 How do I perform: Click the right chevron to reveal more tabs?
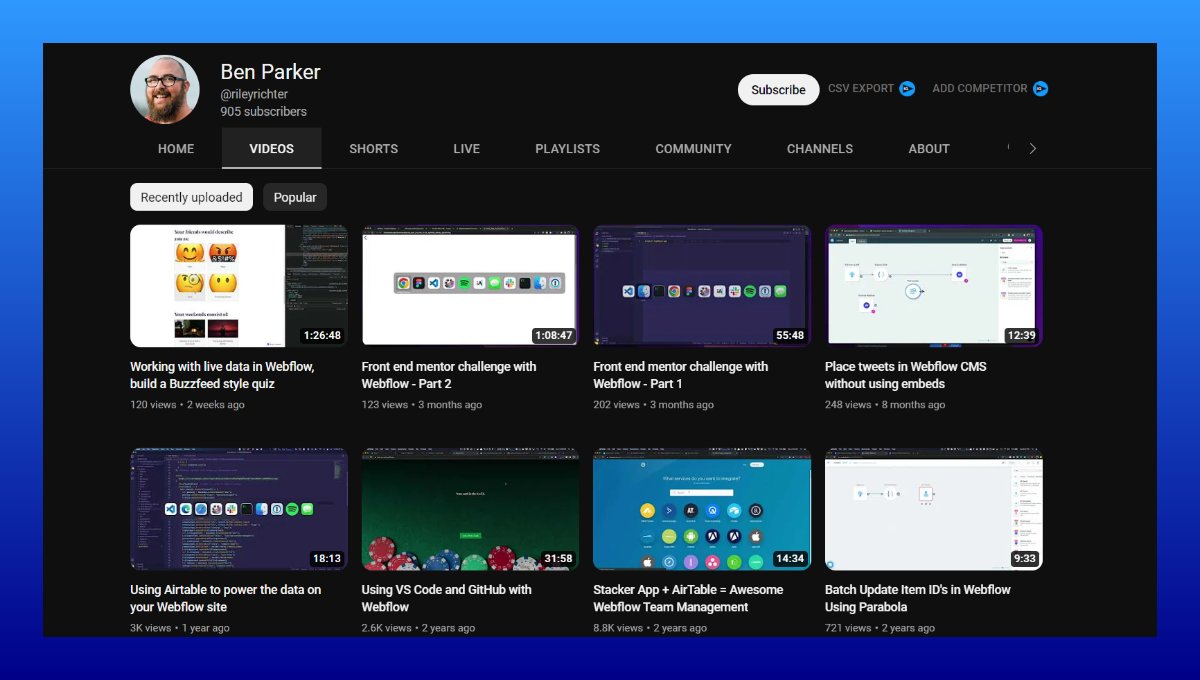[1032, 148]
